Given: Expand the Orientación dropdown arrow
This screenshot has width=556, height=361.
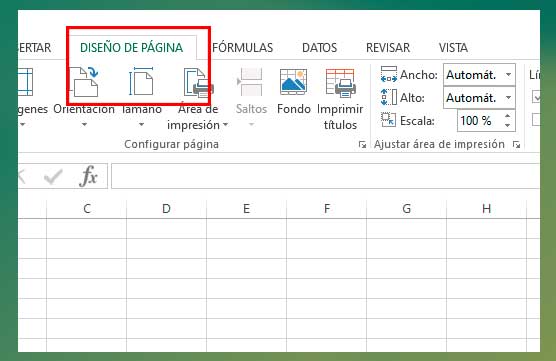Looking at the screenshot, I should 84,124.
